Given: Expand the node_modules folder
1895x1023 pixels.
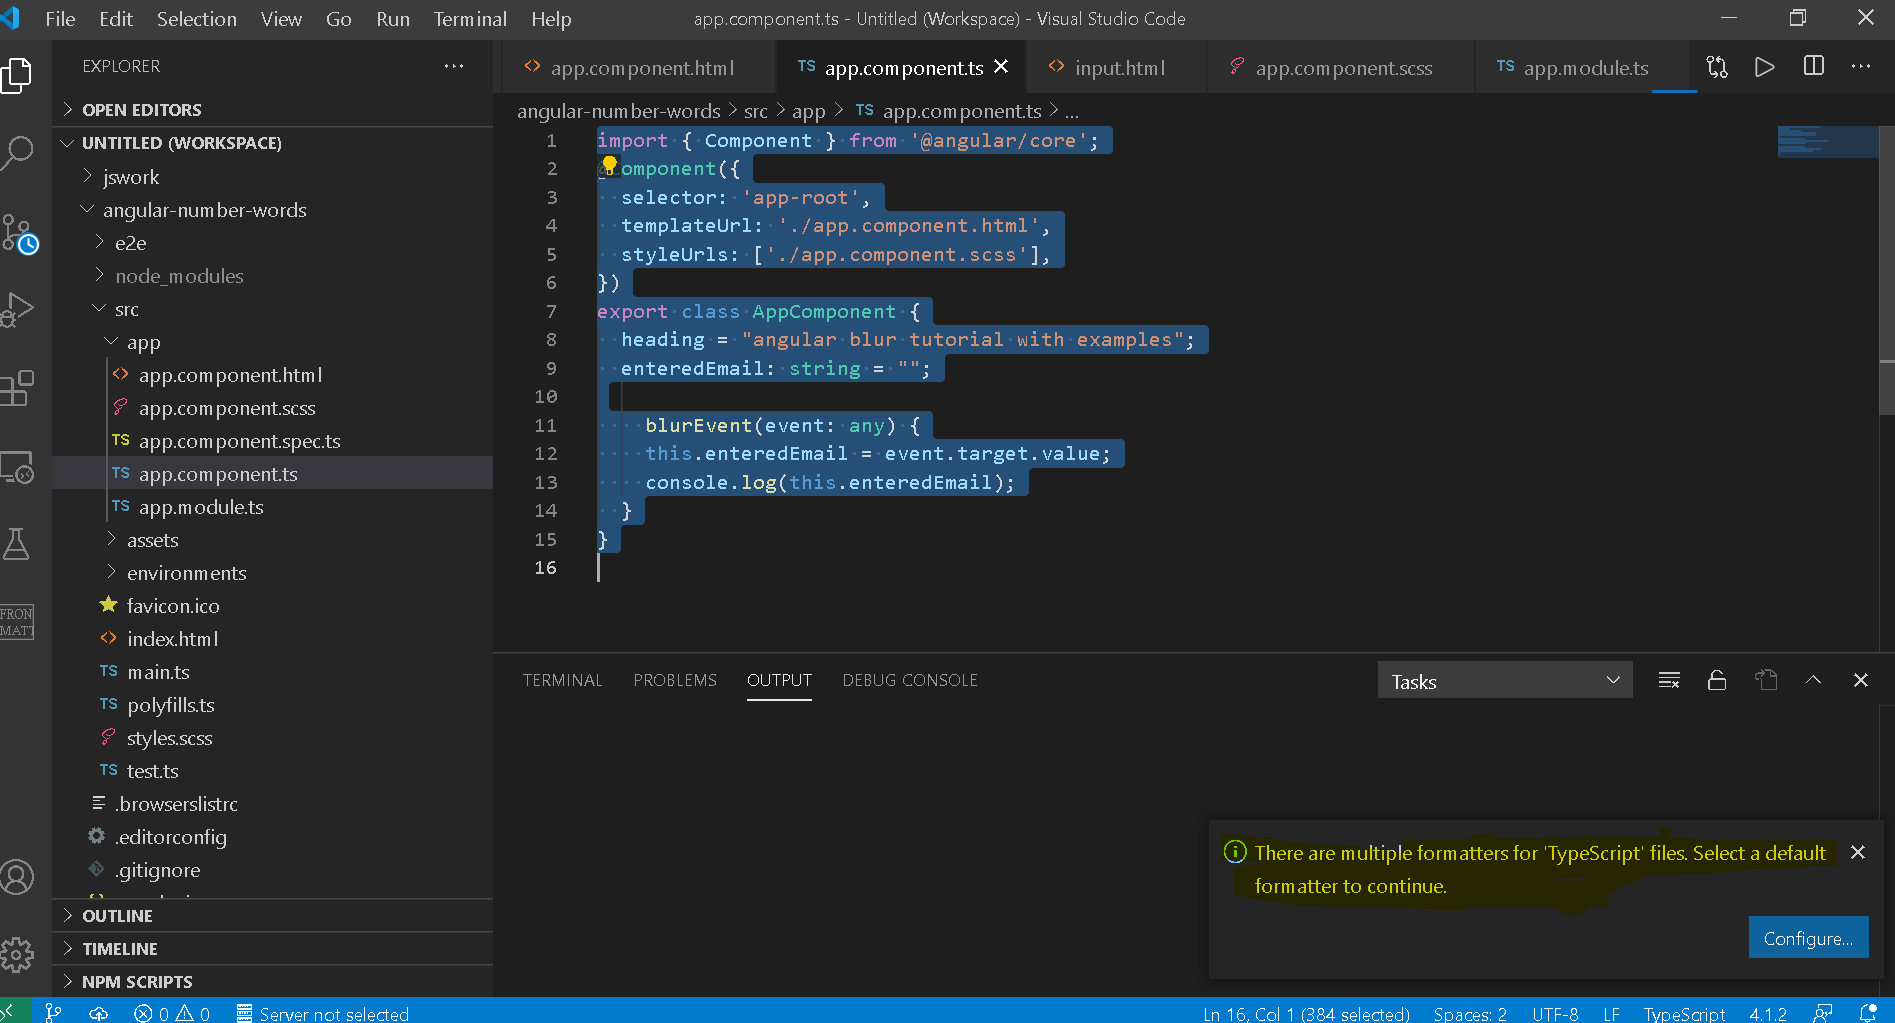Looking at the screenshot, I should 272,276.
